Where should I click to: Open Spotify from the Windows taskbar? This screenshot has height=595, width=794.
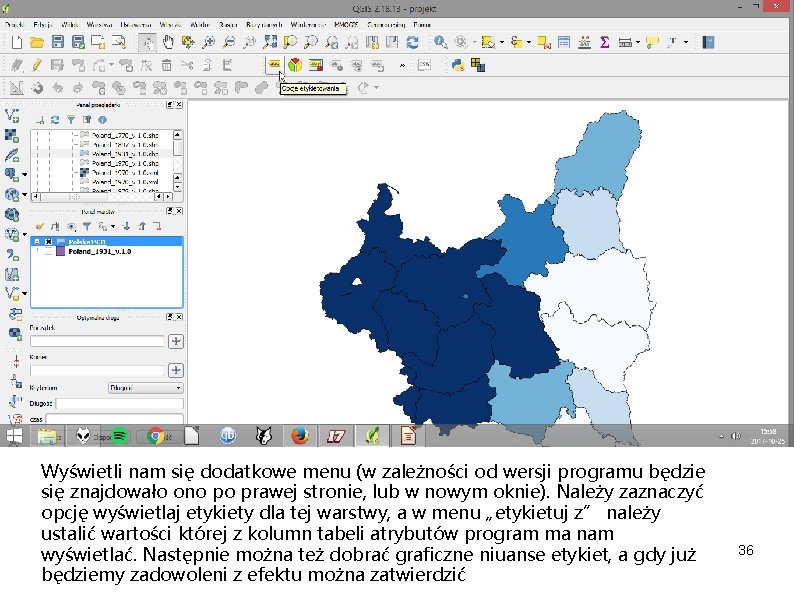pos(120,435)
